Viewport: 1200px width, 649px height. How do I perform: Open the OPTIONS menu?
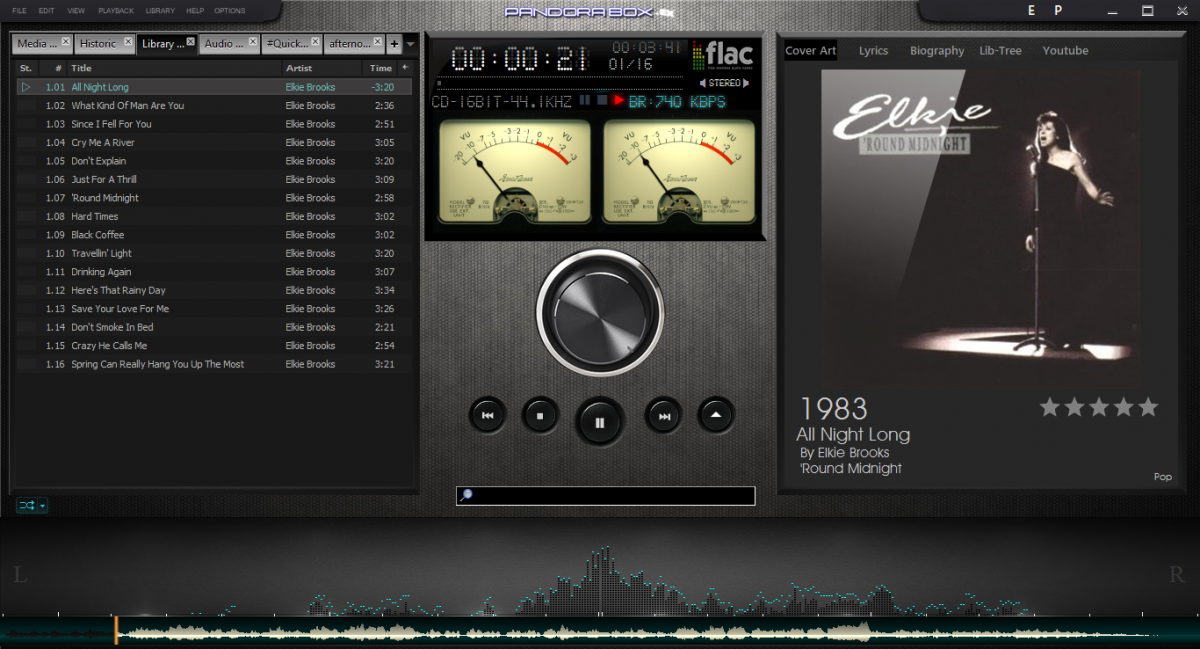230,11
